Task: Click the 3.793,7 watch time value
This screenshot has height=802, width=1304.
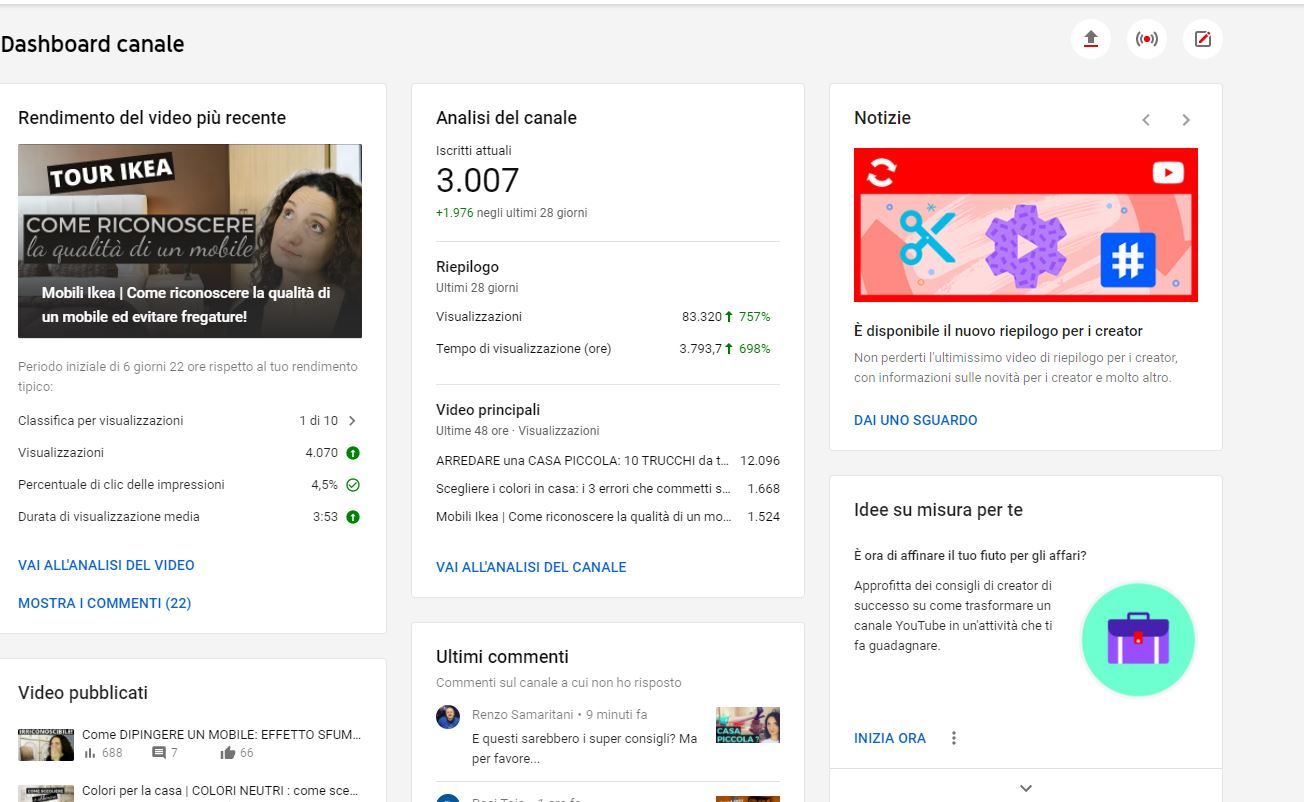Action: pos(700,349)
